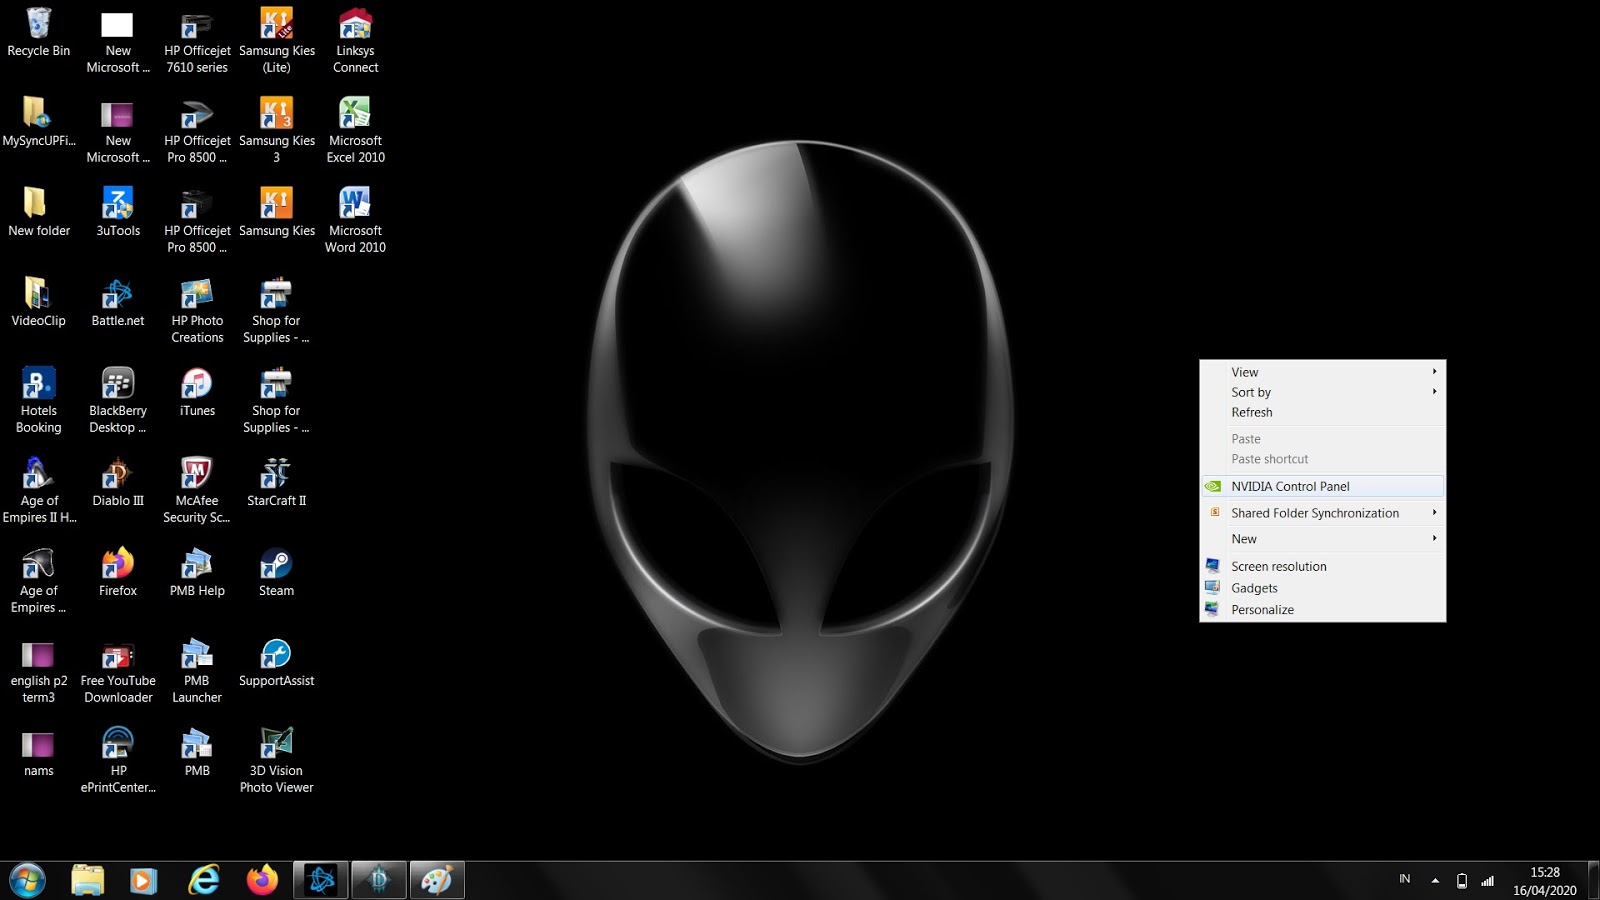This screenshot has height=900, width=1600.
Task: Expand the View submenu arrow
Action: click(1434, 371)
